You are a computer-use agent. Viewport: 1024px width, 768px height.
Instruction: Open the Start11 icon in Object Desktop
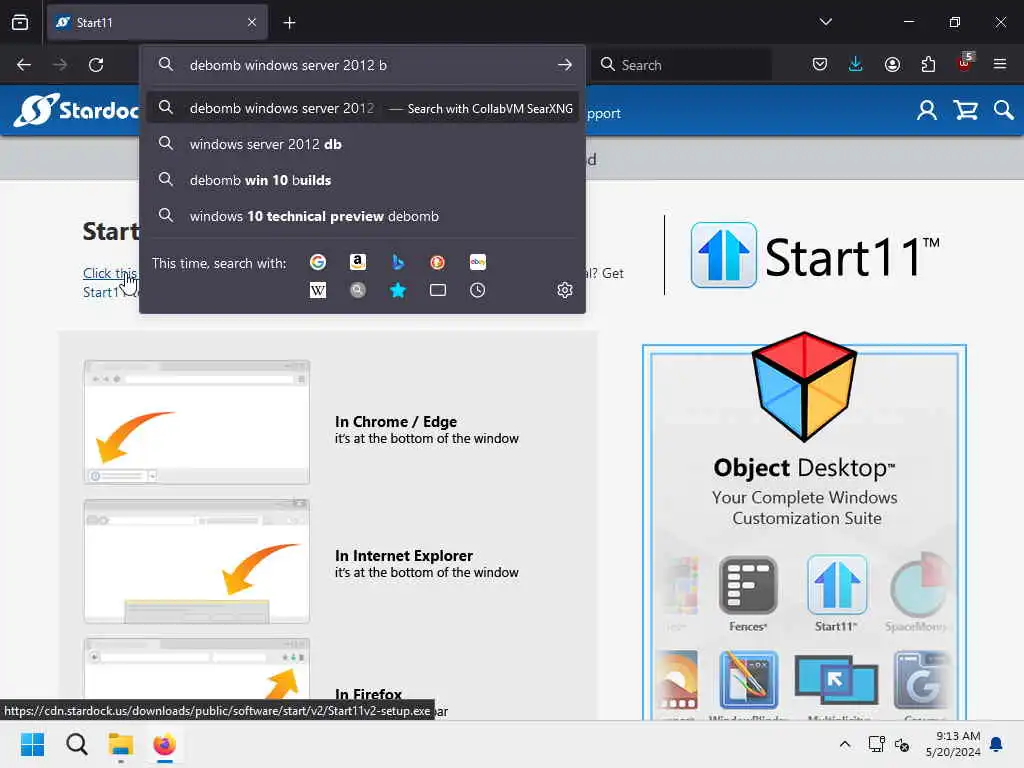tap(837, 594)
